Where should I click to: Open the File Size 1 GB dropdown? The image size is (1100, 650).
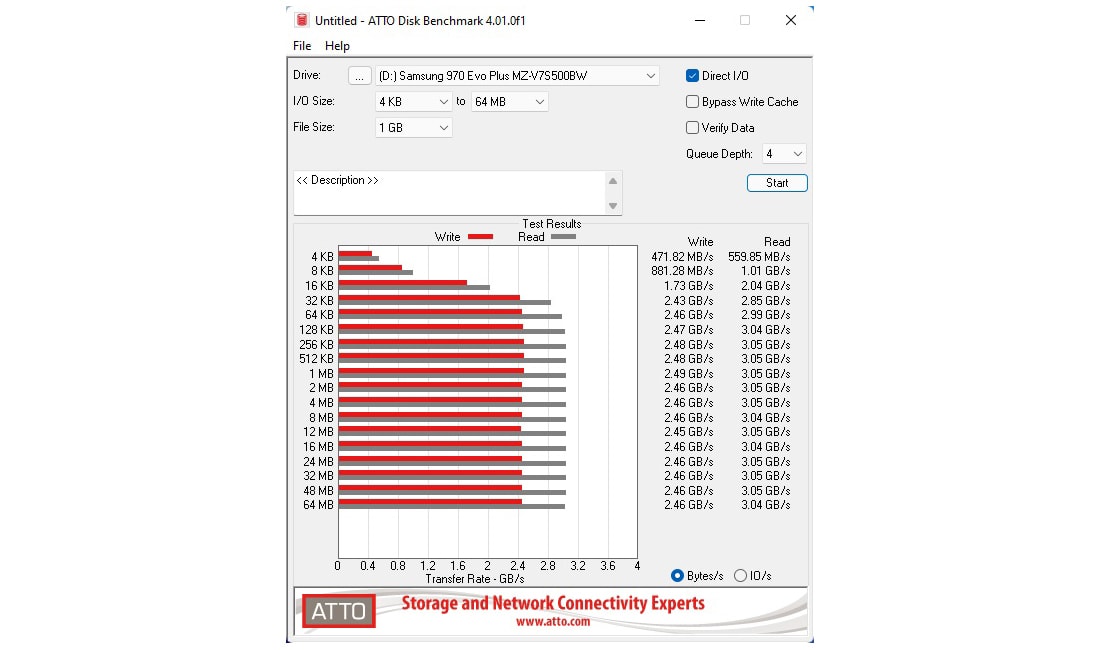coord(413,128)
